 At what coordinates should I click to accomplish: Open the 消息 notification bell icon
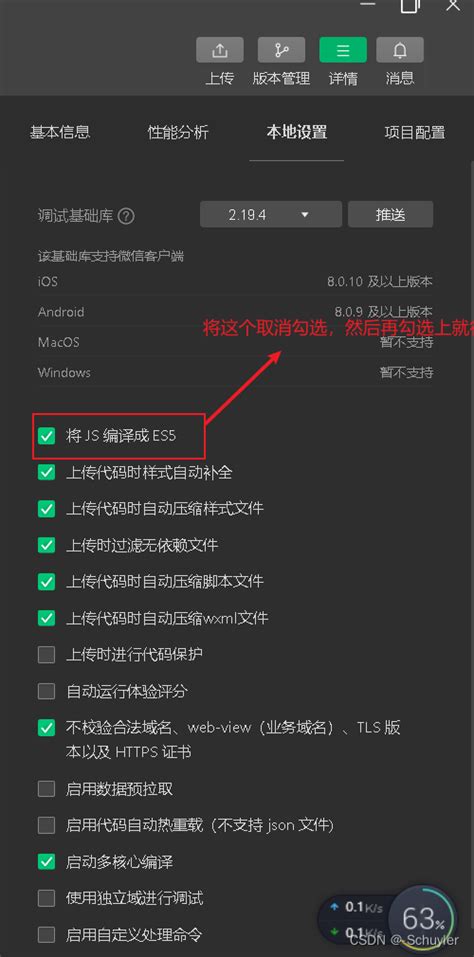(400, 50)
